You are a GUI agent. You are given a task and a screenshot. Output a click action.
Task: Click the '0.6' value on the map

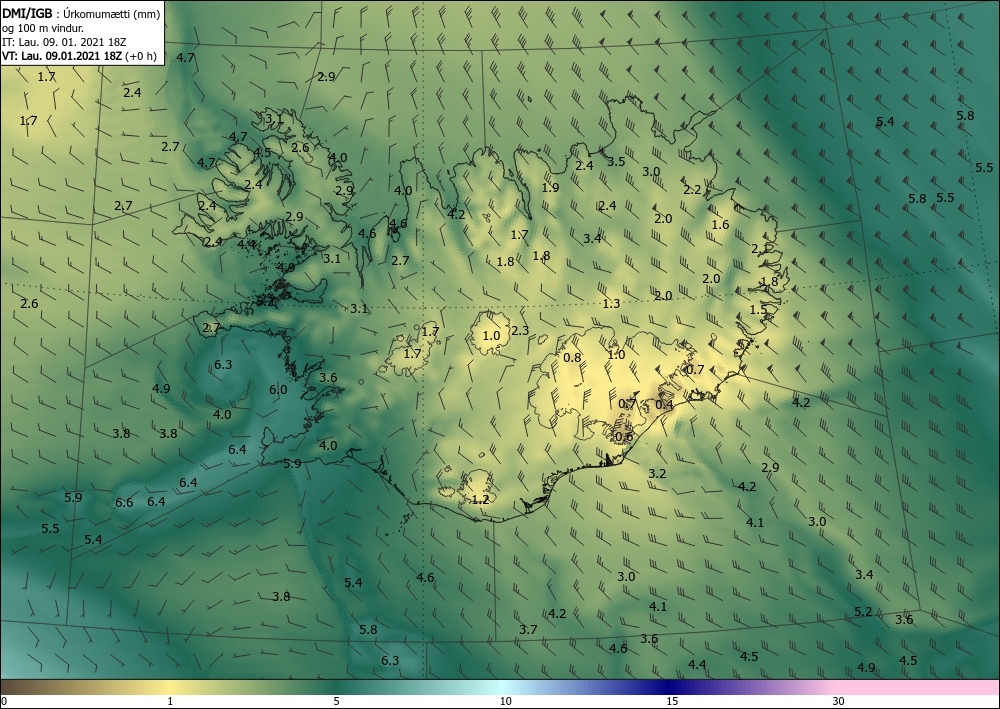[624, 437]
